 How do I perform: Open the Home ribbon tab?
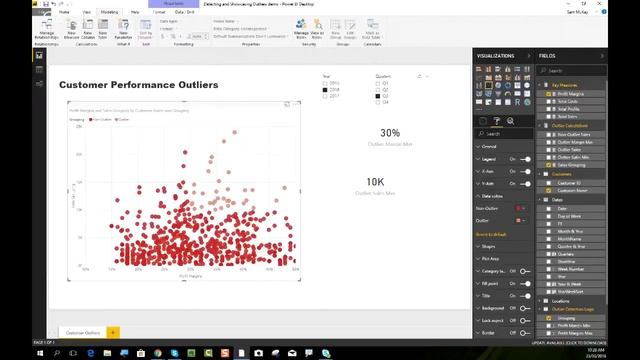(64, 12)
